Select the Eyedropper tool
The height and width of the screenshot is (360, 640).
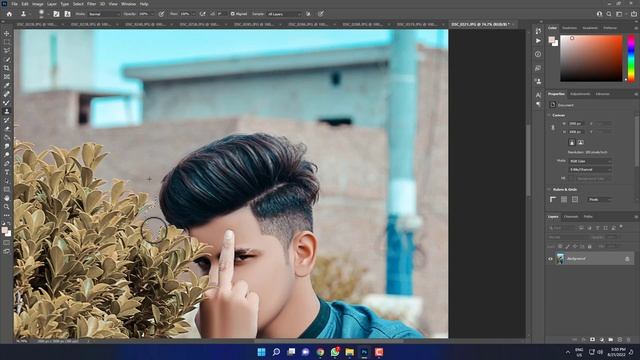tap(7, 85)
